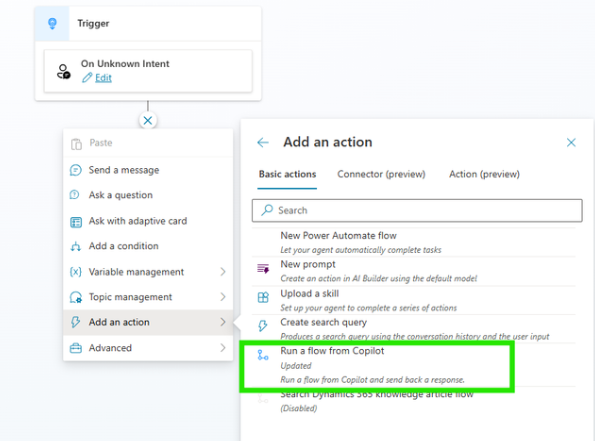
Task: Click the Run a flow from Copilot icon
Action: click(263, 355)
